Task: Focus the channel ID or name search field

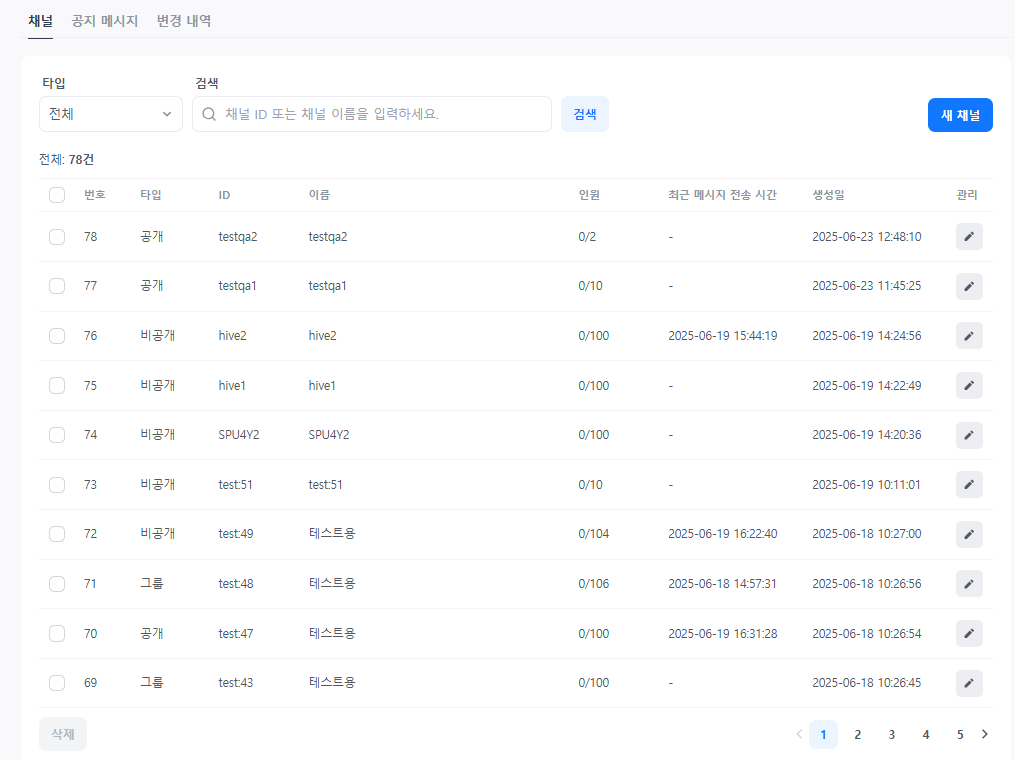Action: point(380,114)
